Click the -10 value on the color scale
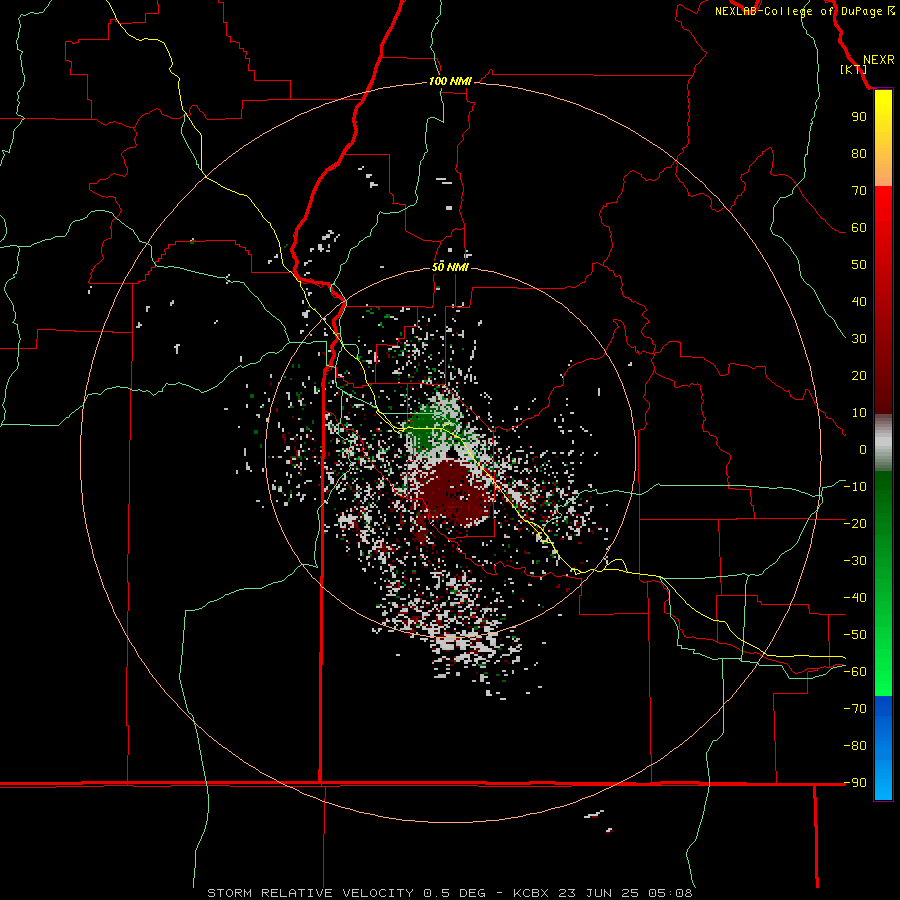This screenshot has width=900, height=900. click(855, 487)
